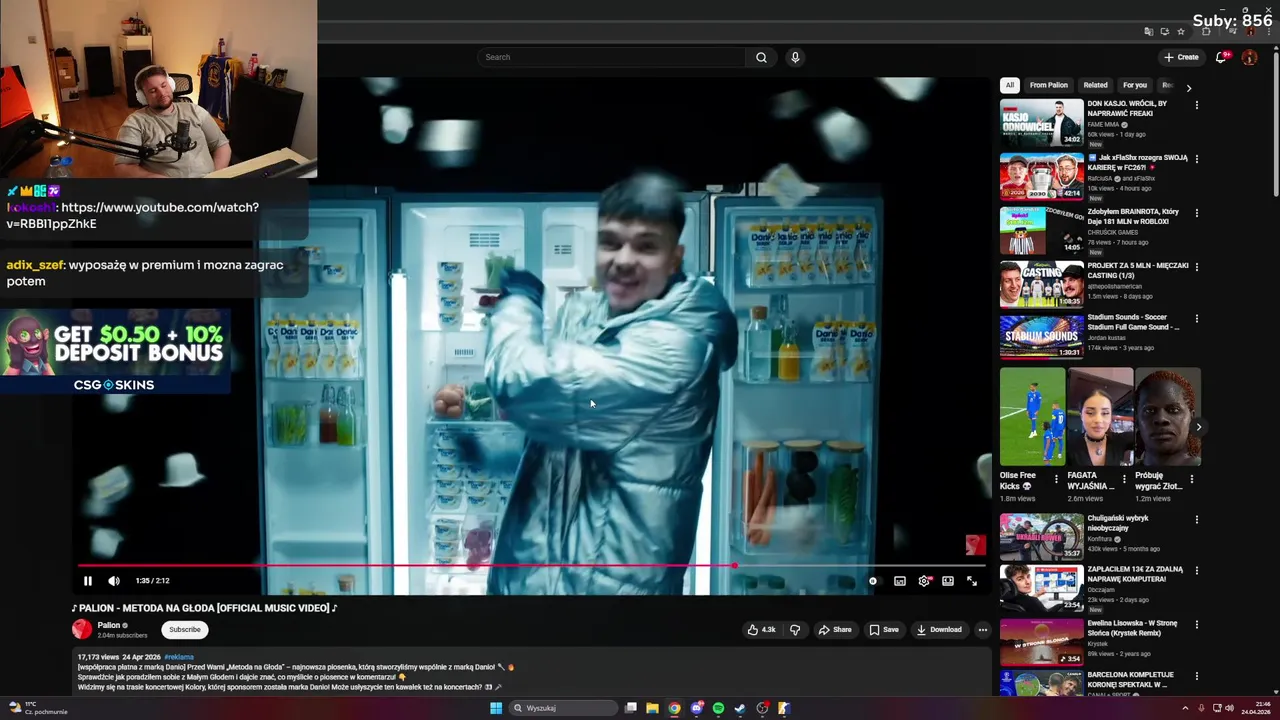Select the All filter chip
This screenshot has height=720, width=1280.
(1010, 85)
